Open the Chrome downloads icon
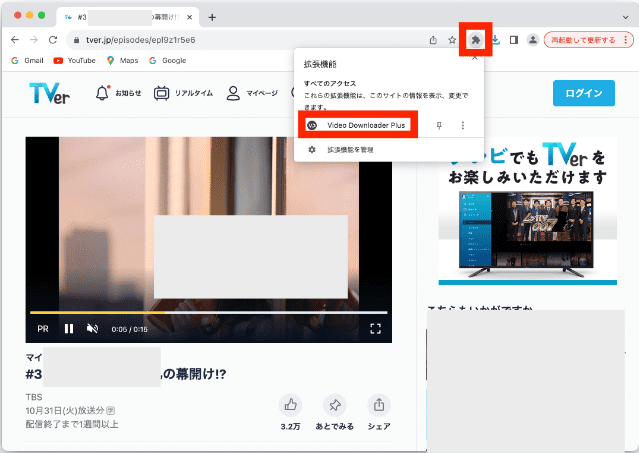The image size is (639, 453). point(496,40)
